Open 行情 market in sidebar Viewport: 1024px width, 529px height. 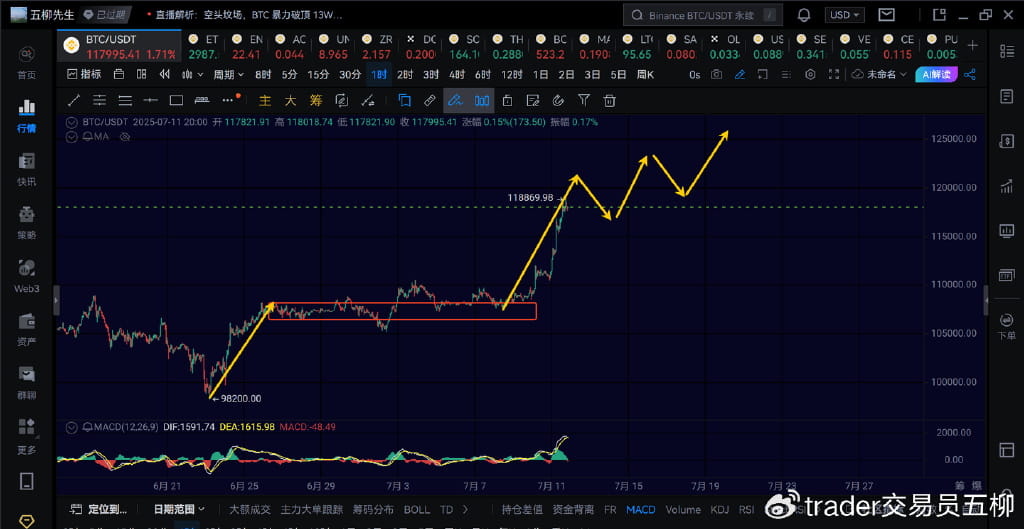pyautogui.click(x=27, y=116)
